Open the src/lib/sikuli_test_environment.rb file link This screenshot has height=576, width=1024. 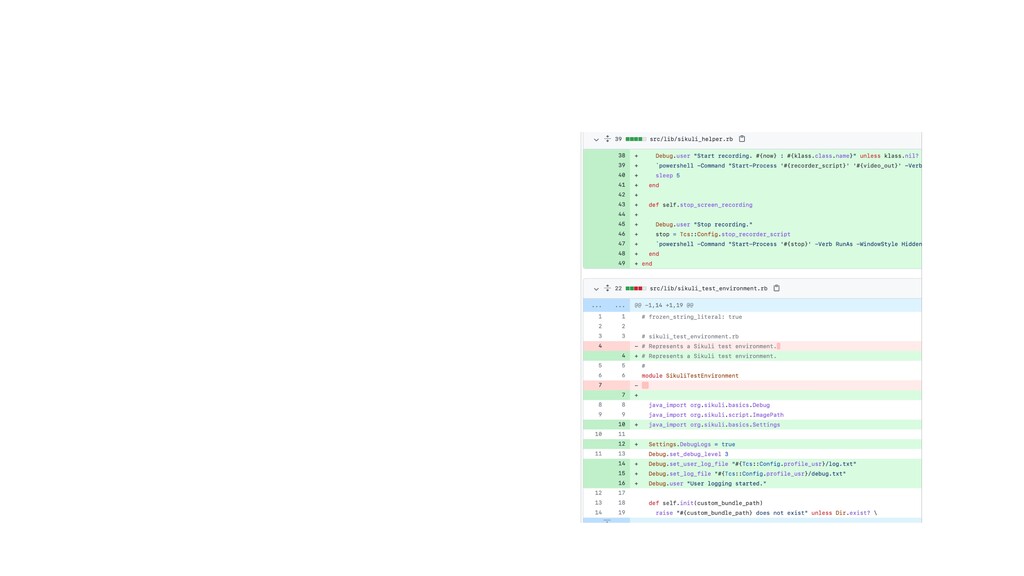click(x=709, y=288)
